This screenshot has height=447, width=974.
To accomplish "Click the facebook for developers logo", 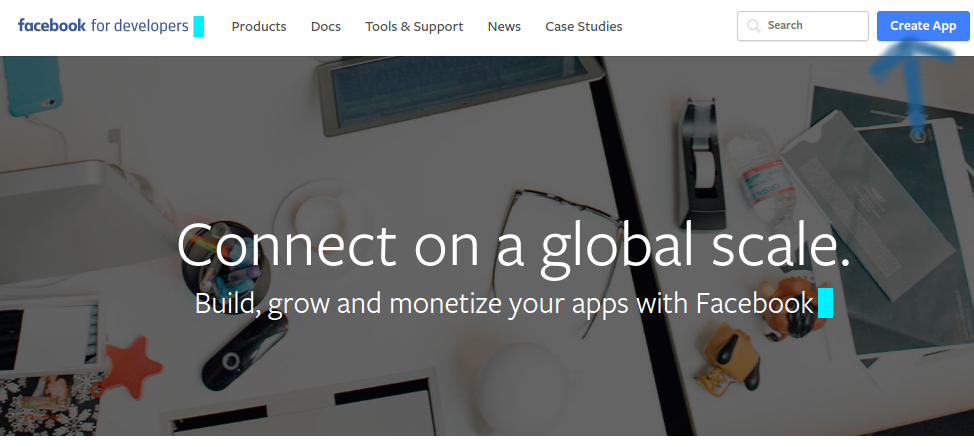I will [103, 26].
